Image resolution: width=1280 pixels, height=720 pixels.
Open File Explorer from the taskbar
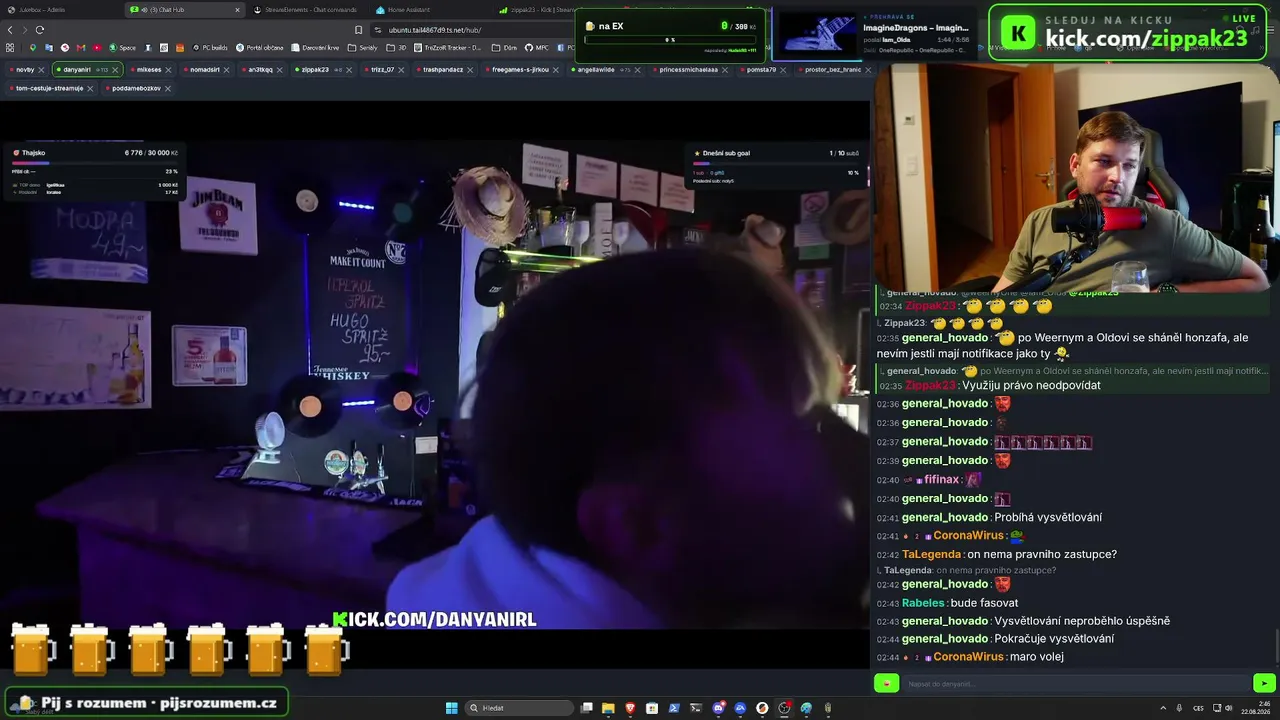(608, 708)
